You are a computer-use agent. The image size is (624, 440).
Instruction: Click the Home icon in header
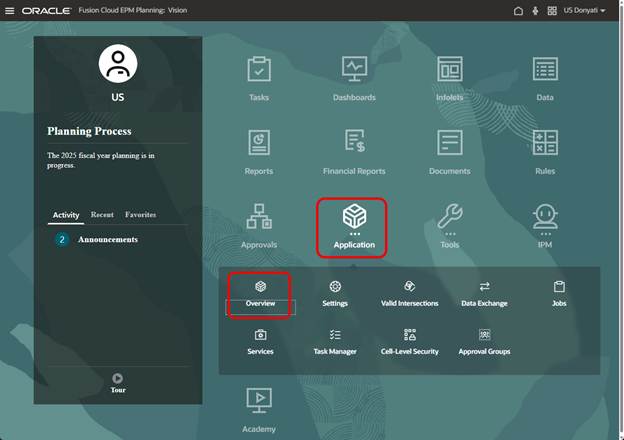point(518,10)
